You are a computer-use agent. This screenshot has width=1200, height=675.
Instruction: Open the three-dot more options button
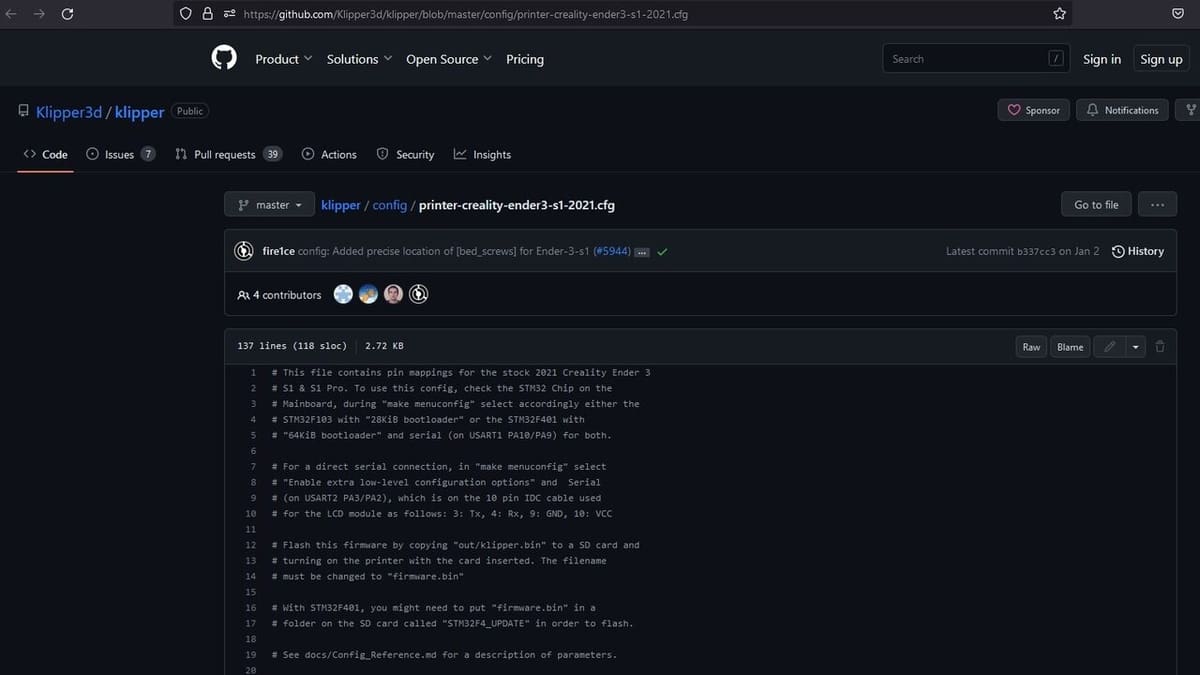[x=1157, y=205]
